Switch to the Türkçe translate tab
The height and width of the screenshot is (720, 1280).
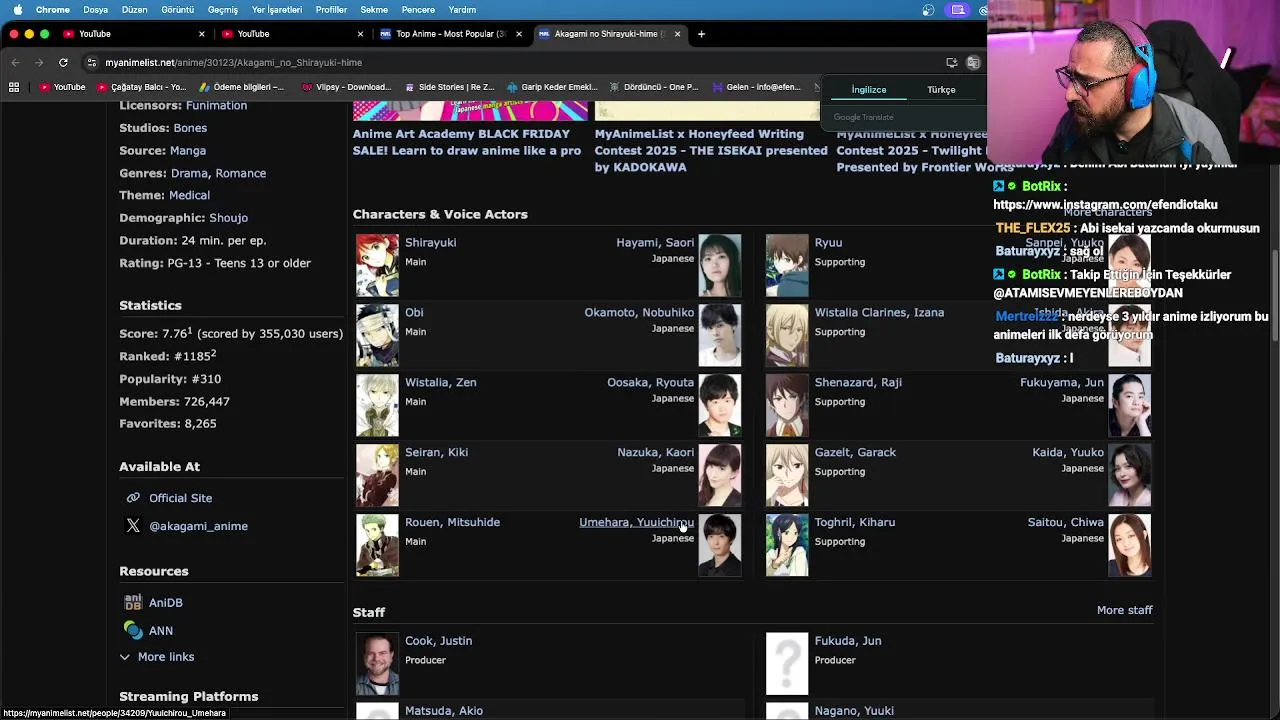point(941,90)
